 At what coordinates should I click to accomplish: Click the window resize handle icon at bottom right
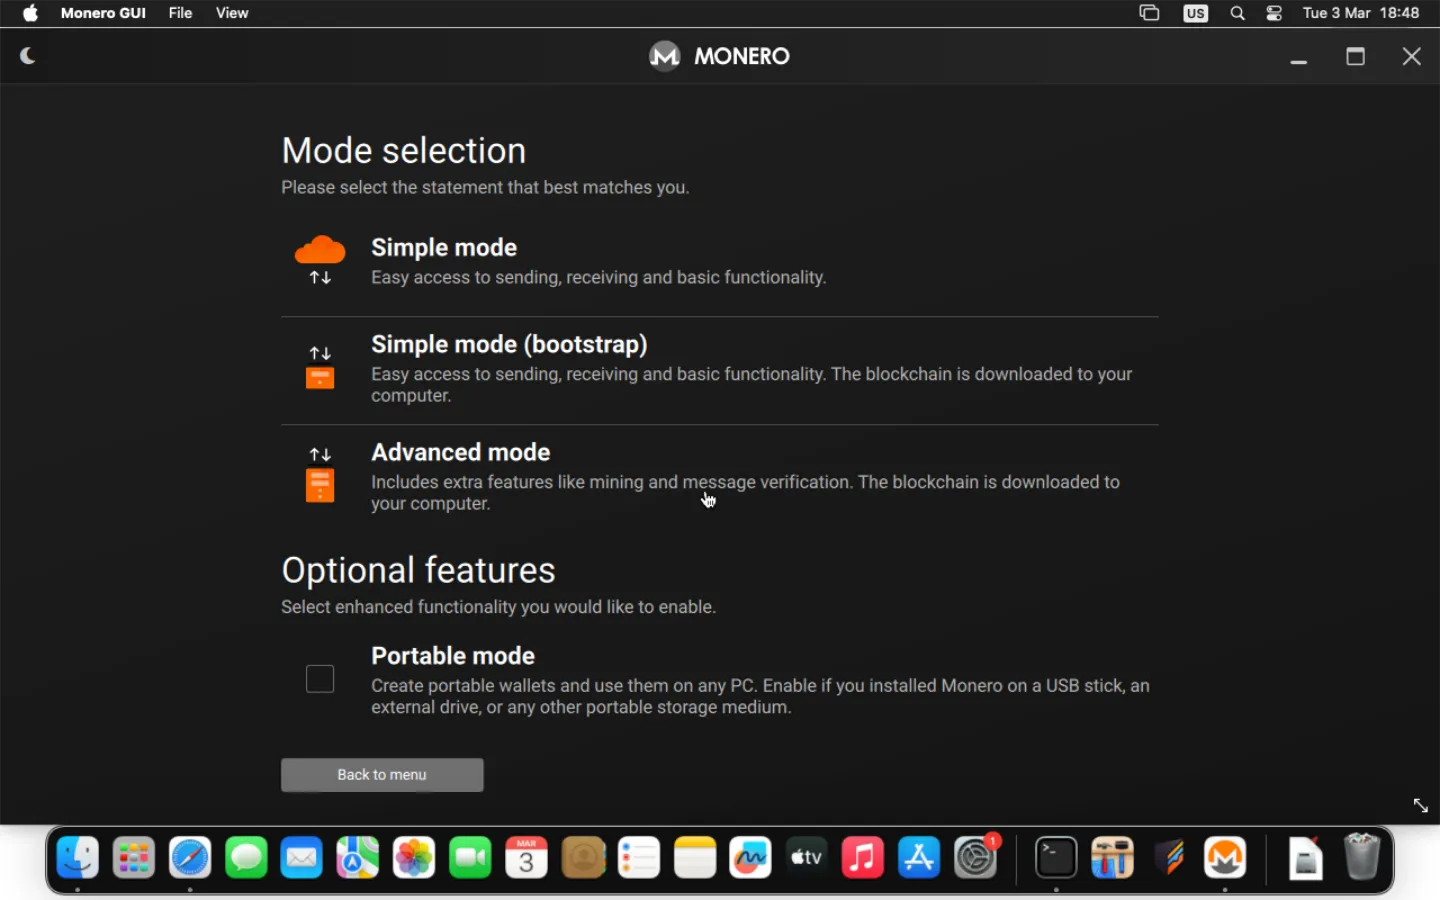tap(1420, 805)
